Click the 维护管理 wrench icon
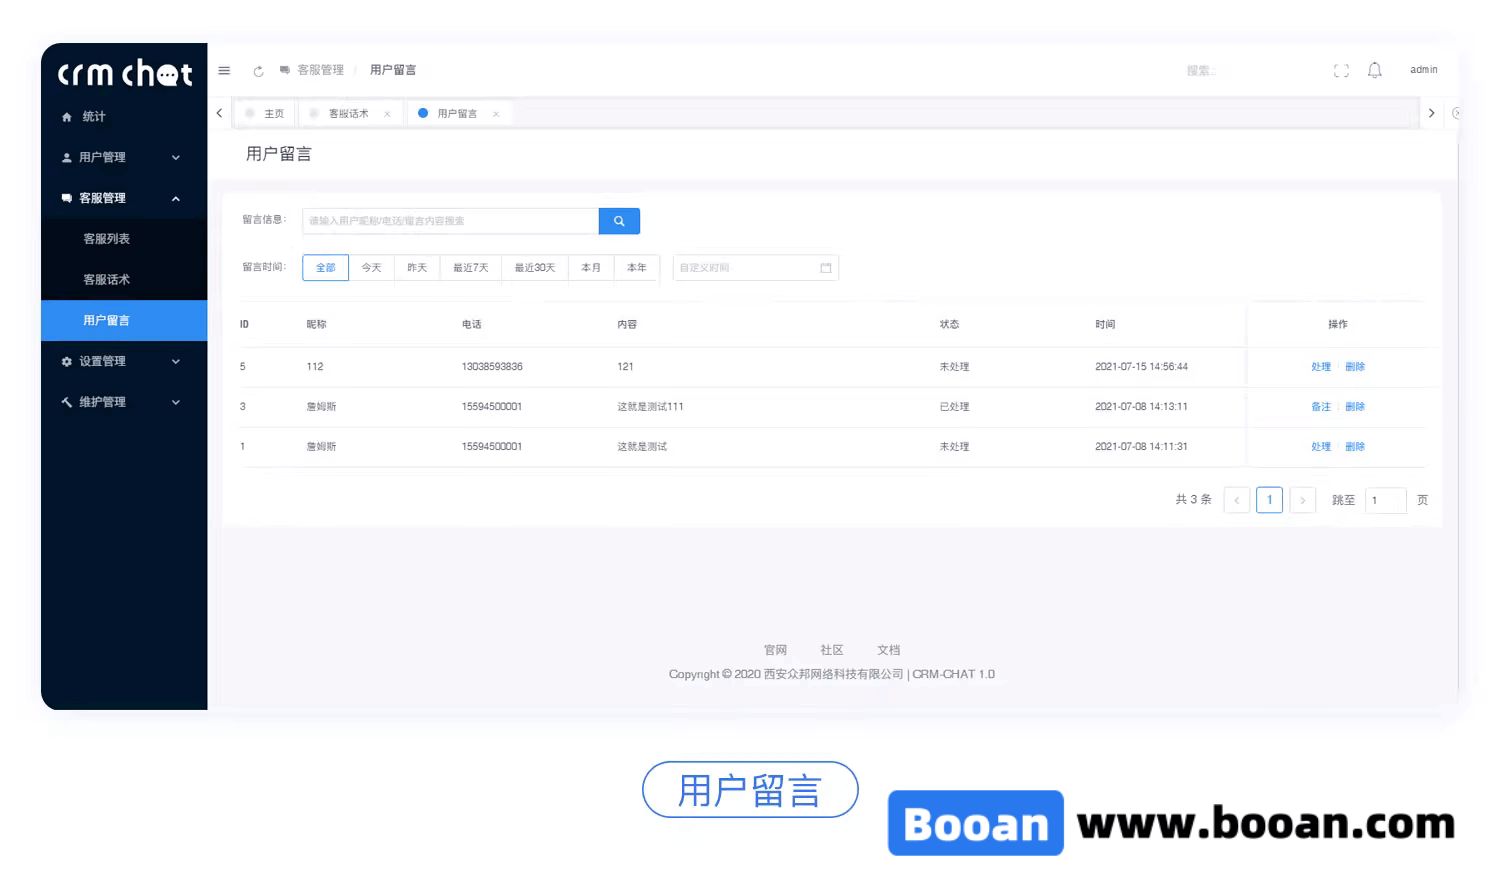Screen dimensions: 1500x876 coord(66,401)
